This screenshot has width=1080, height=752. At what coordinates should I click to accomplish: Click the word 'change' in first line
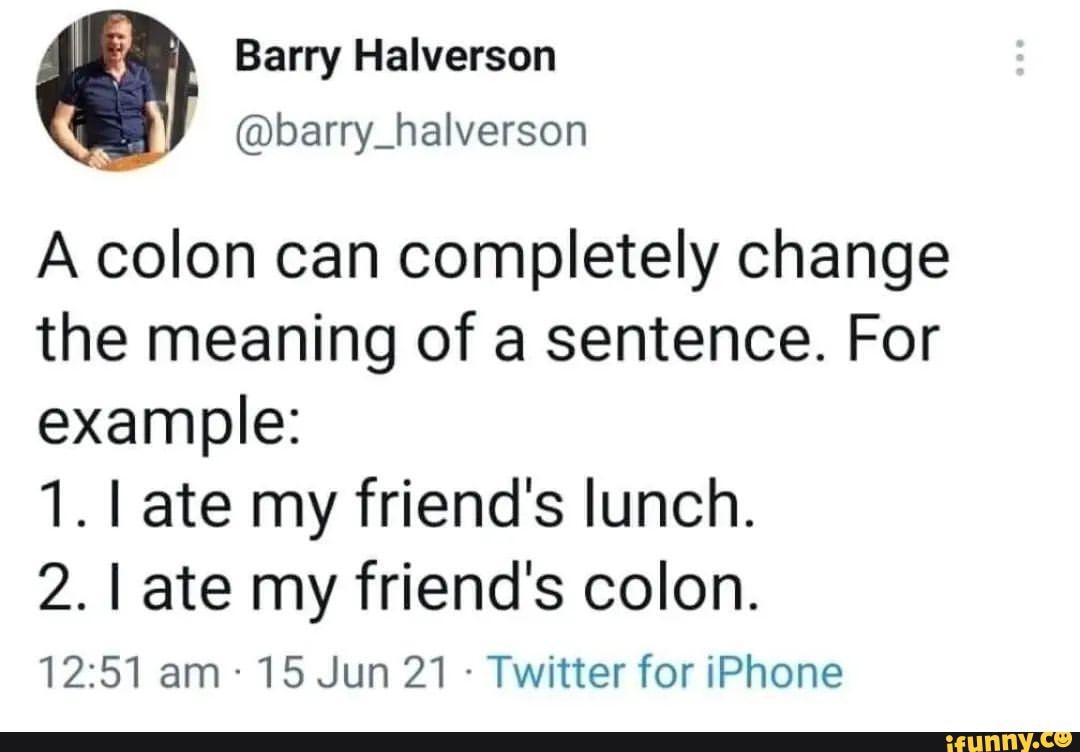point(844,262)
